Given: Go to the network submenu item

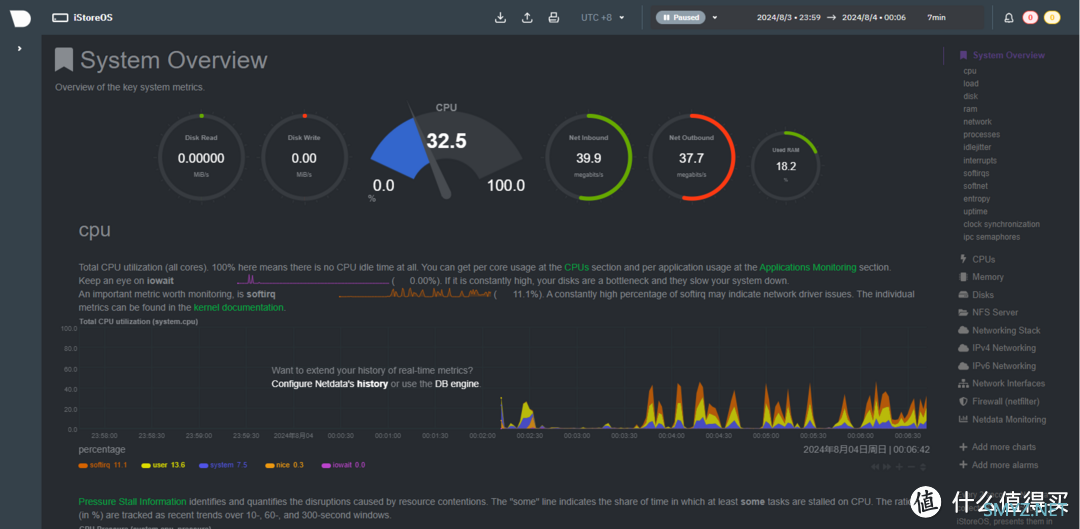Looking at the screenshot, I should point(977,122).
